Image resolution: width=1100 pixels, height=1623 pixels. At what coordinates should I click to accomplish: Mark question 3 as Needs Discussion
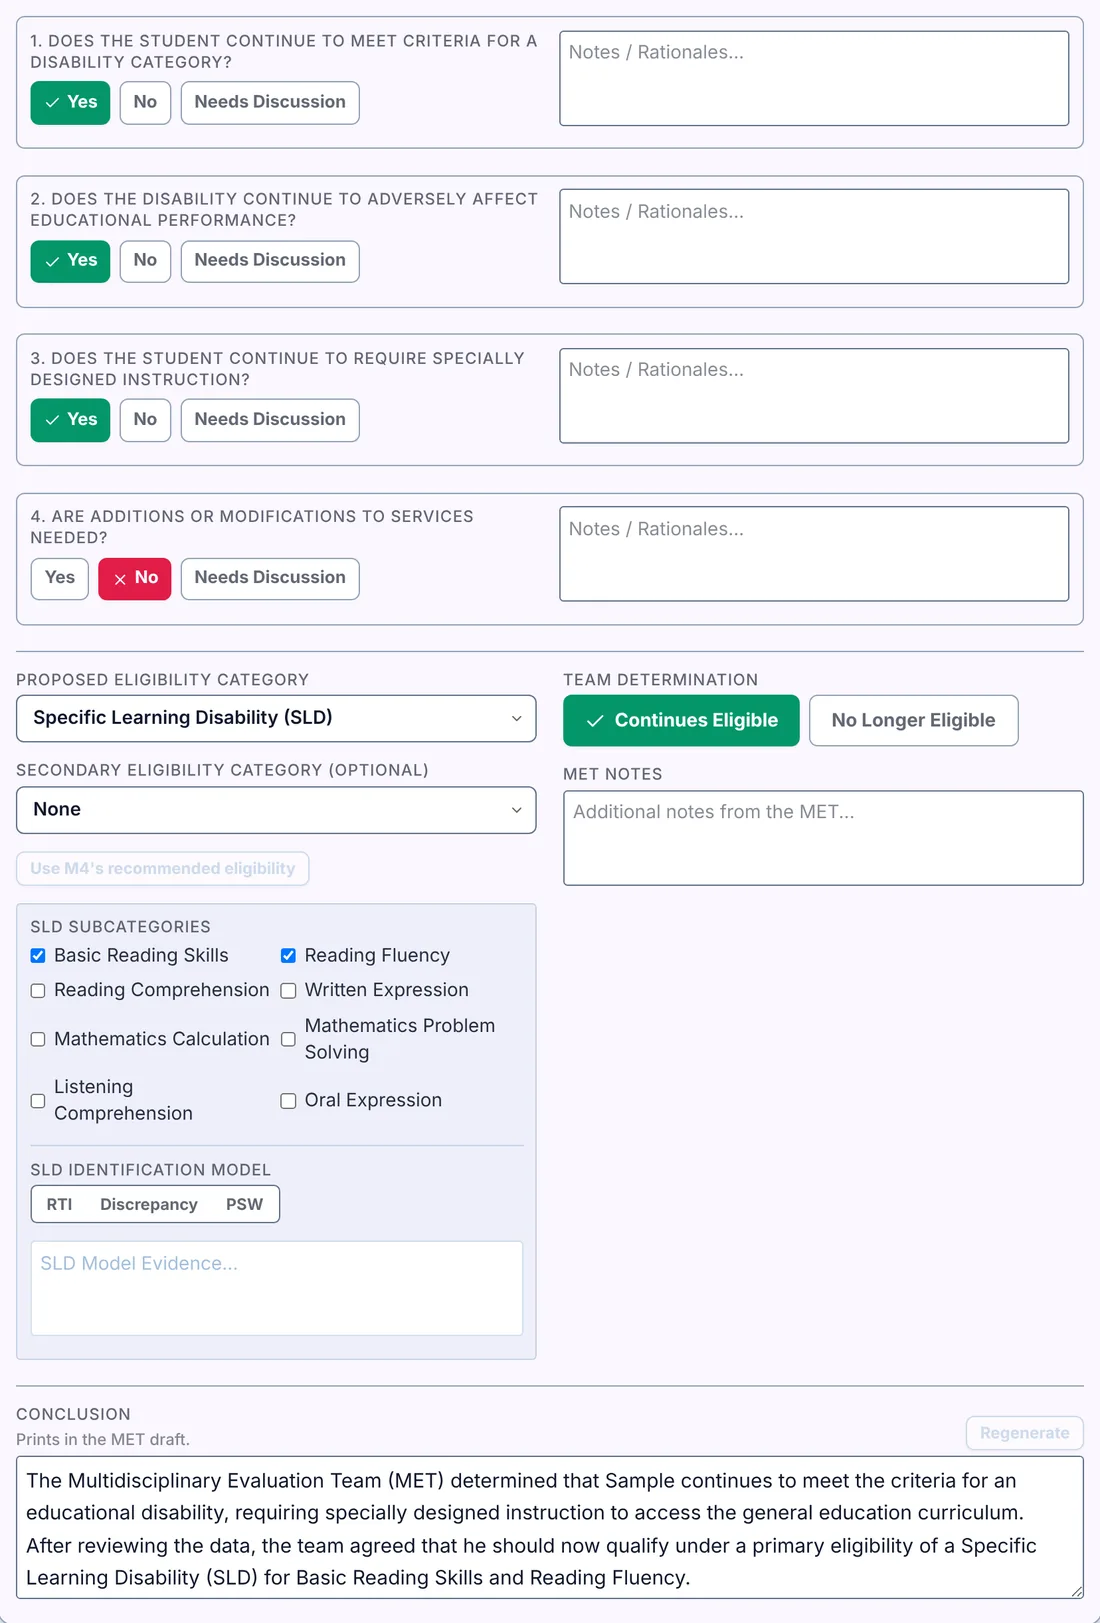point(270,420)
